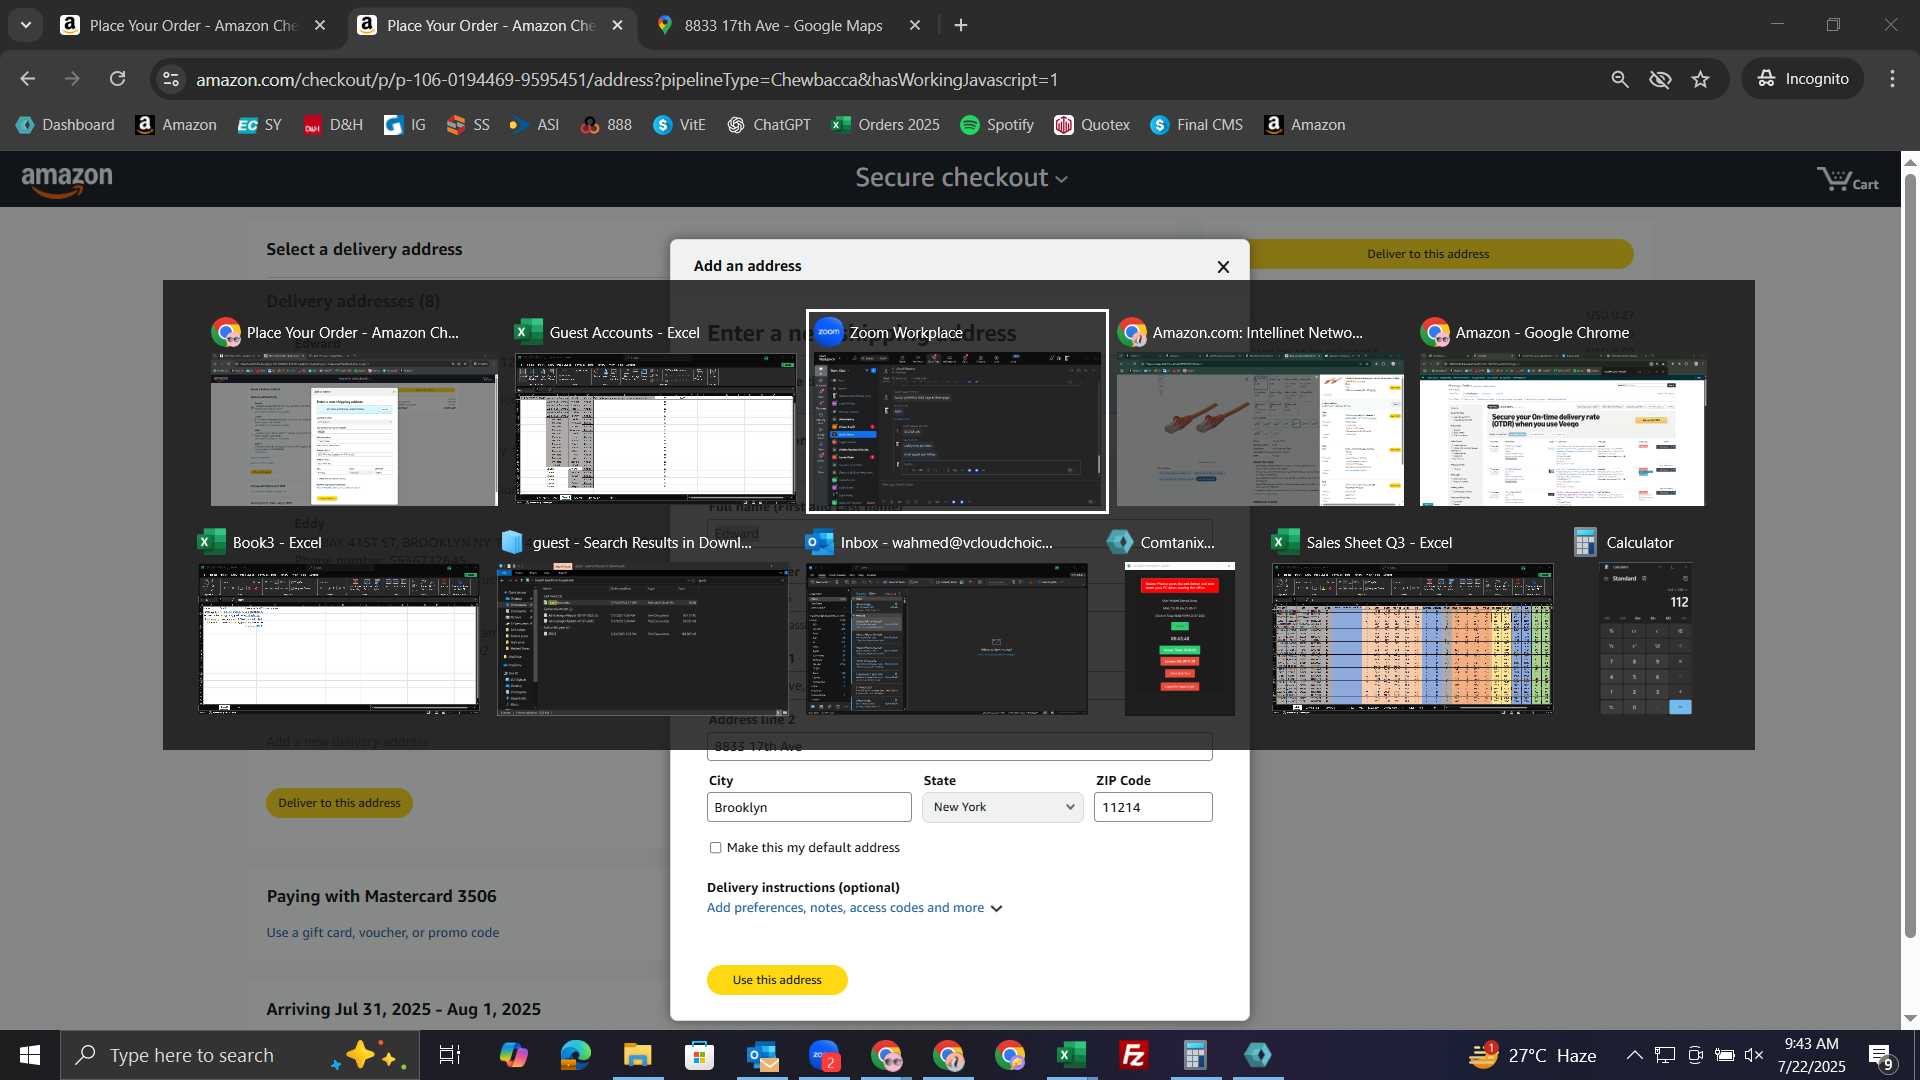1920x1080 pixels.
Task: Select the Outlook Inbox window thumbnail
Action: [x=947, y=622]
